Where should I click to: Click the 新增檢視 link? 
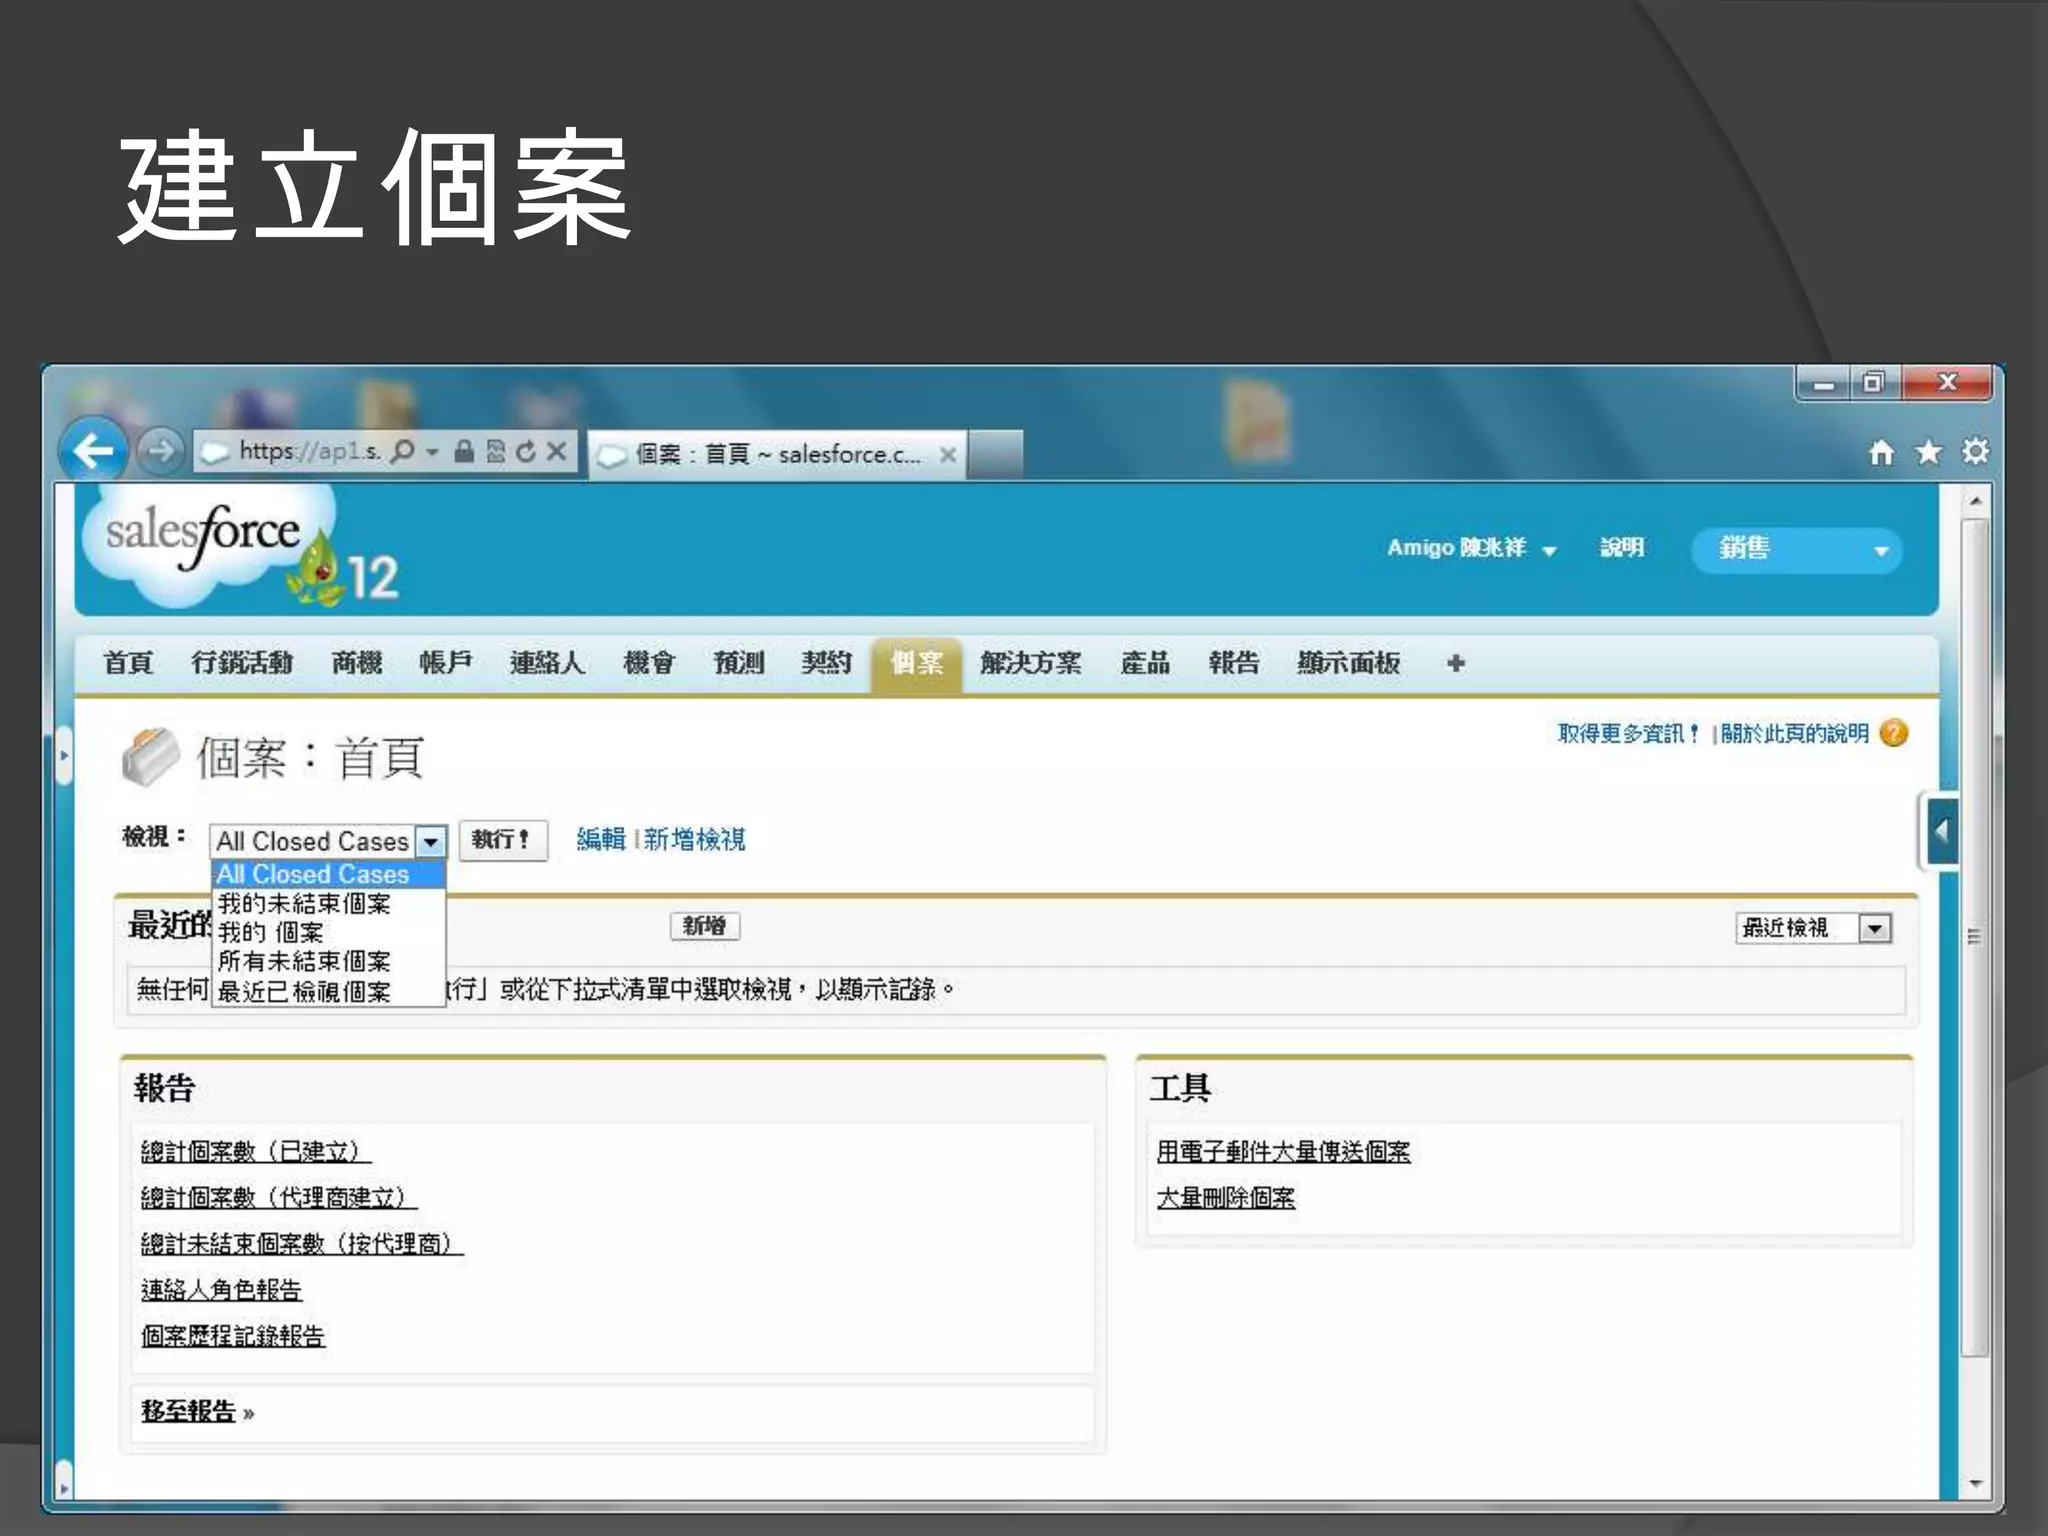pos(694,839)
